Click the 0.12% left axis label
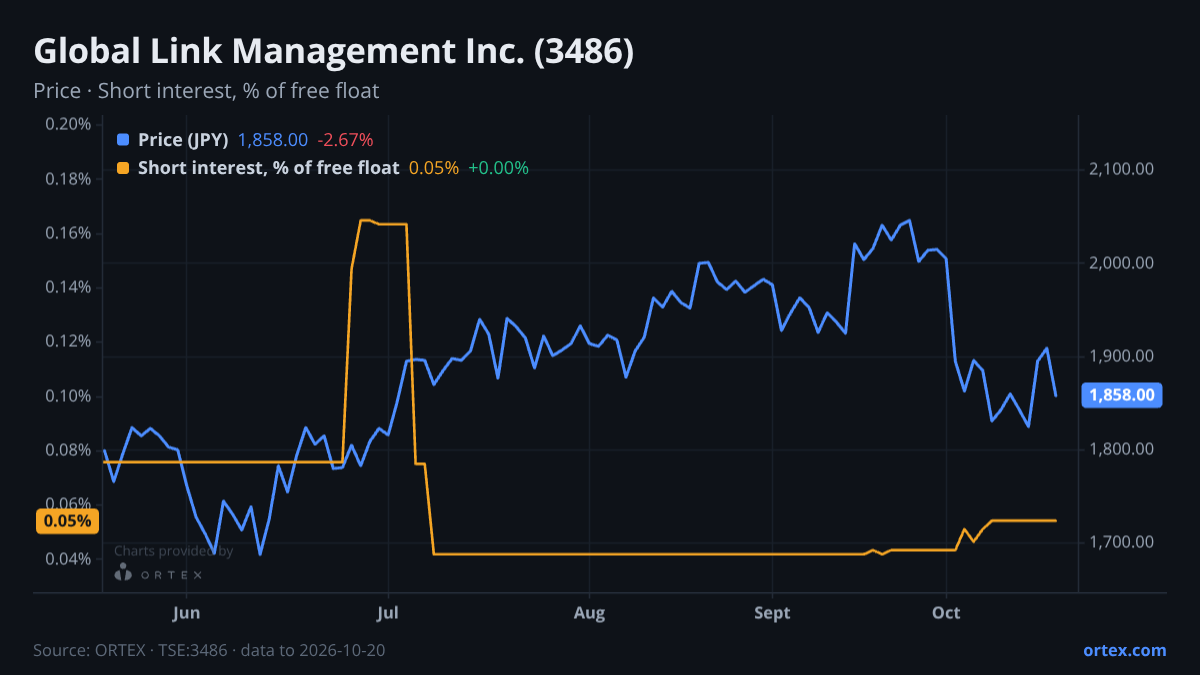The image size is (1200, 675). click(x=68, y=341)
